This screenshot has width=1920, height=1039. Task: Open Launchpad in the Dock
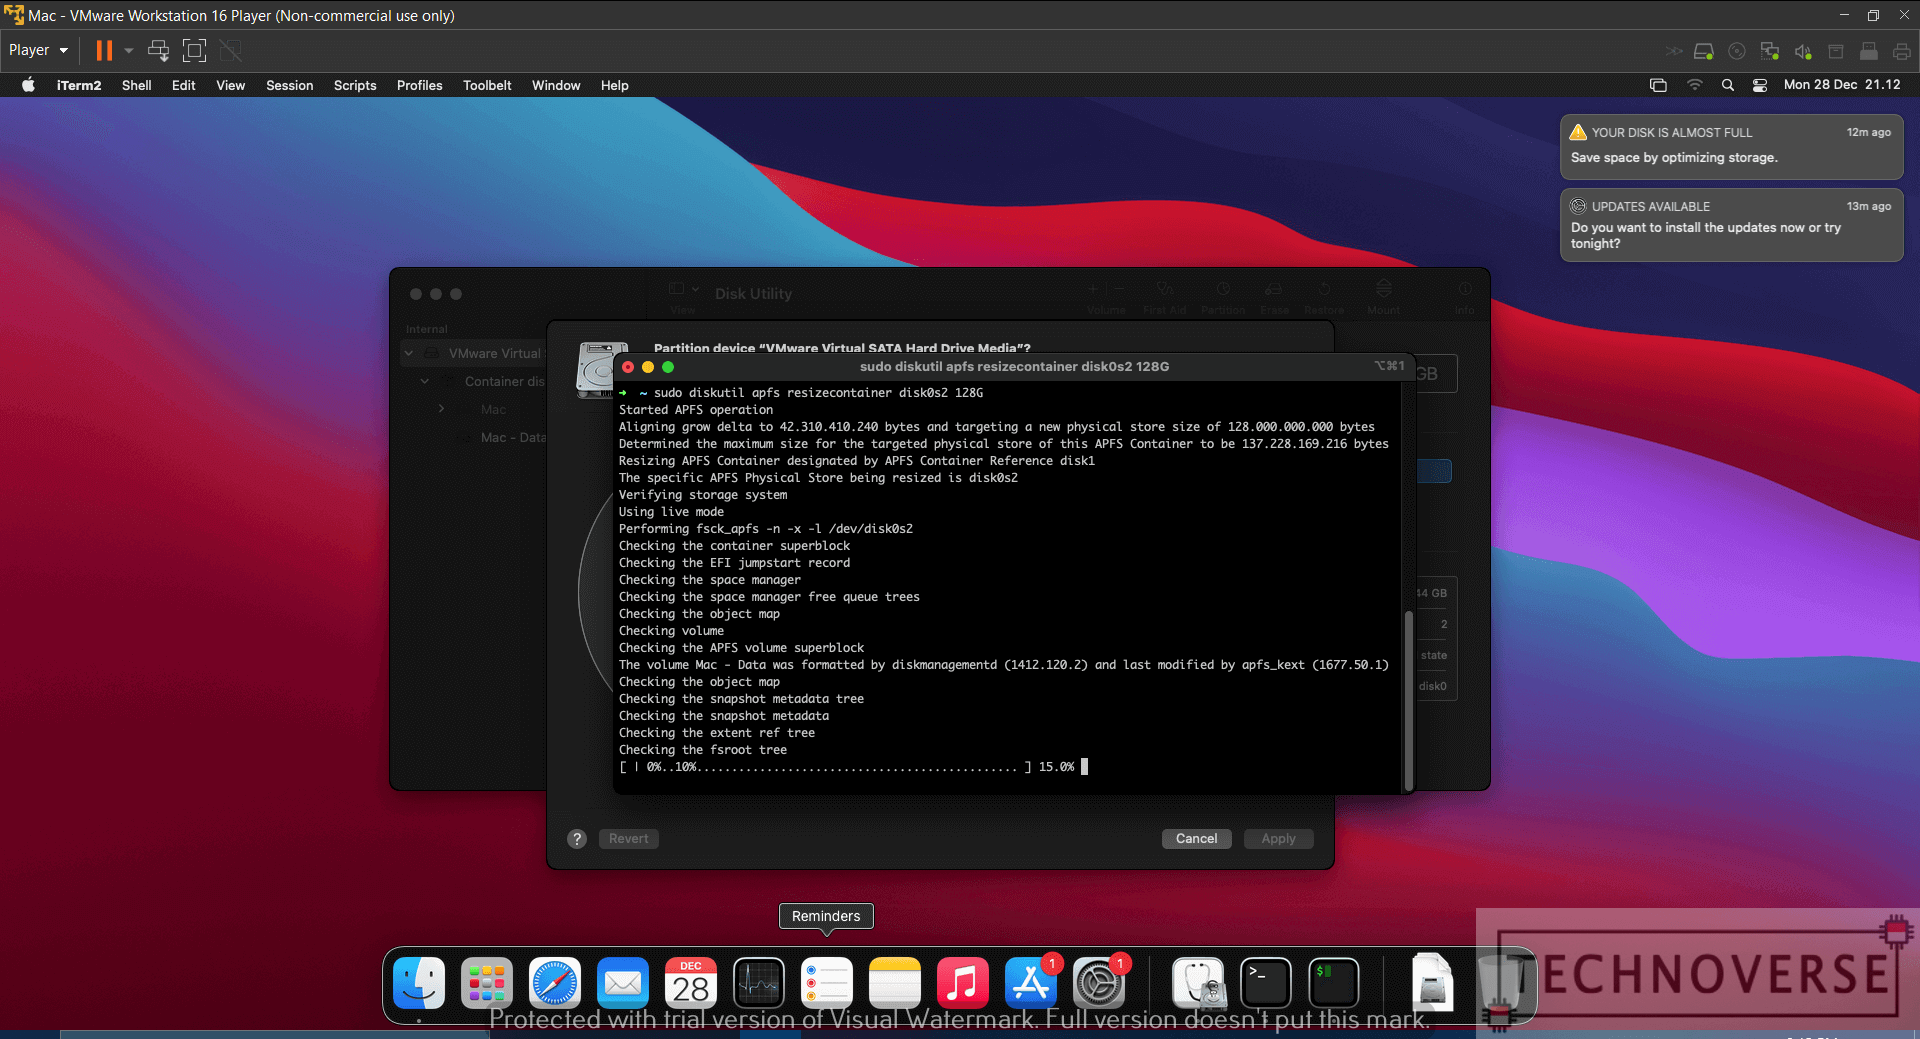(487, 983)
